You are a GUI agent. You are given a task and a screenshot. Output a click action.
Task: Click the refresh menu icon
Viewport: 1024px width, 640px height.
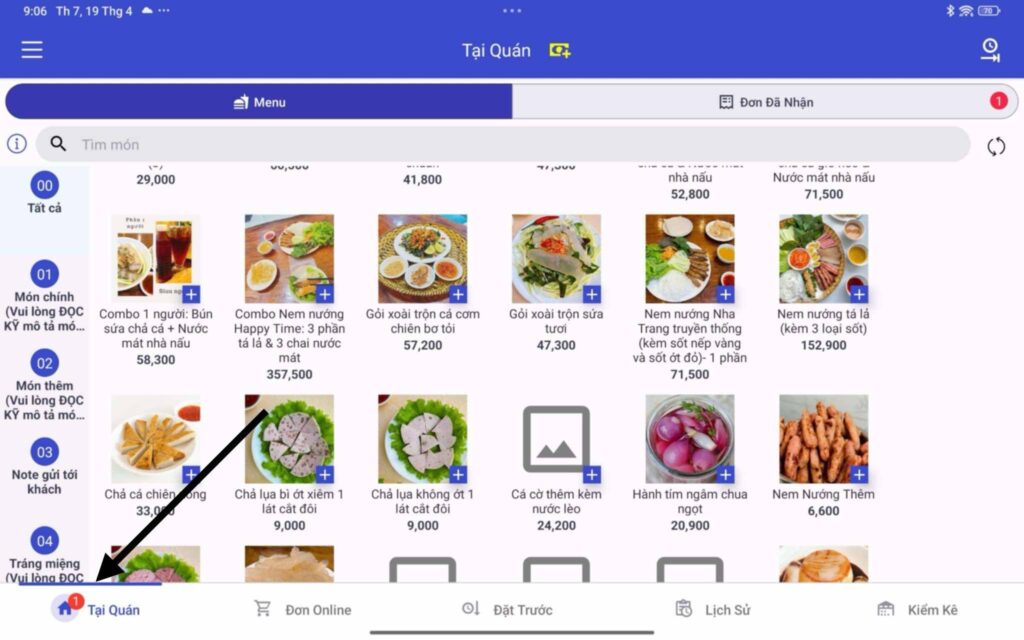(x=996, y=146)
